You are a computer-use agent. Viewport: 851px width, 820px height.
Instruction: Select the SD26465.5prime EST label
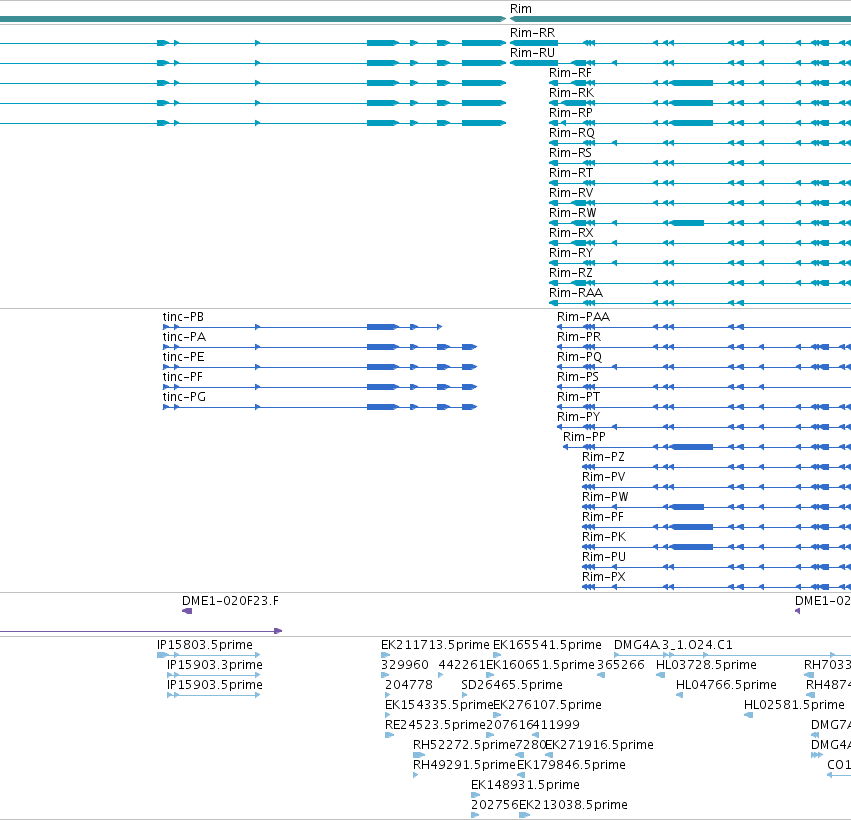512,685
